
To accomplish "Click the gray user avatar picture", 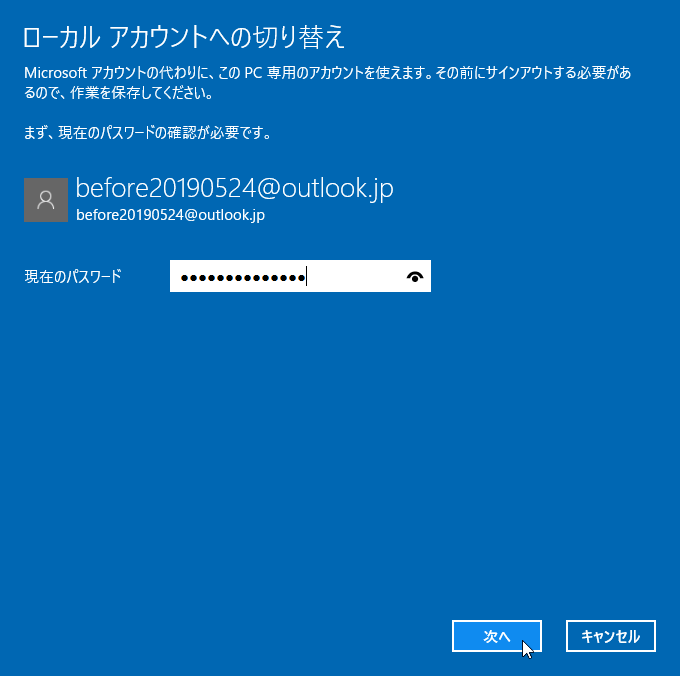I will [46, 200].
